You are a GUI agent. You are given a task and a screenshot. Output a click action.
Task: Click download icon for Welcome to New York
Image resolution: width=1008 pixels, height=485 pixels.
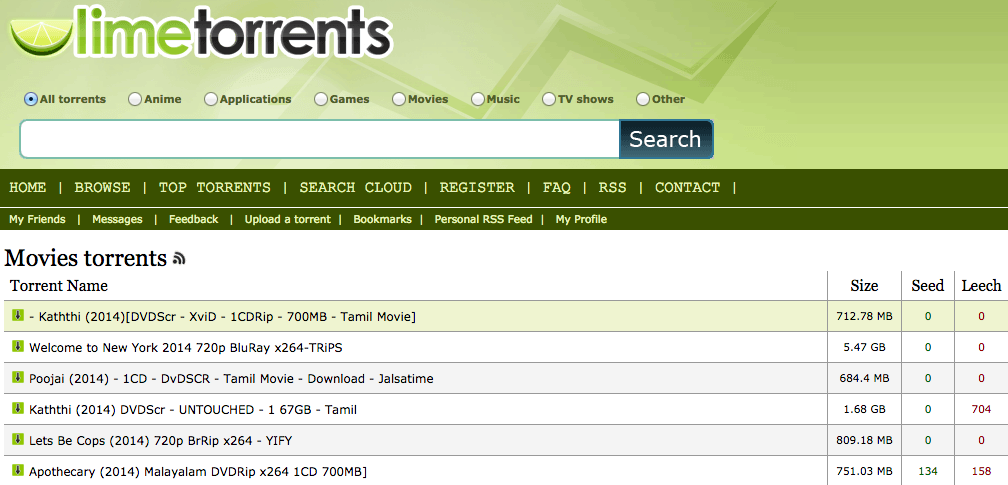pos(18,346)
